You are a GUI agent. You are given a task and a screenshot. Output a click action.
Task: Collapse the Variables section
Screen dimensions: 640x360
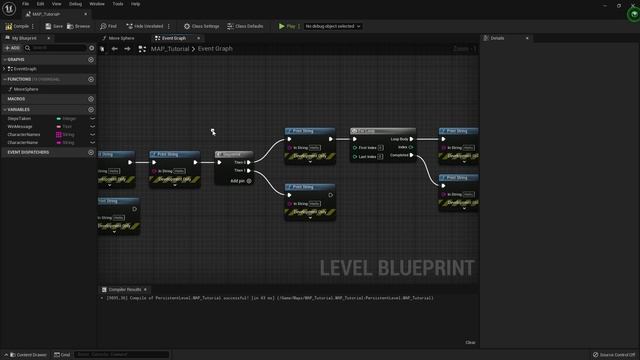point(4,109)
